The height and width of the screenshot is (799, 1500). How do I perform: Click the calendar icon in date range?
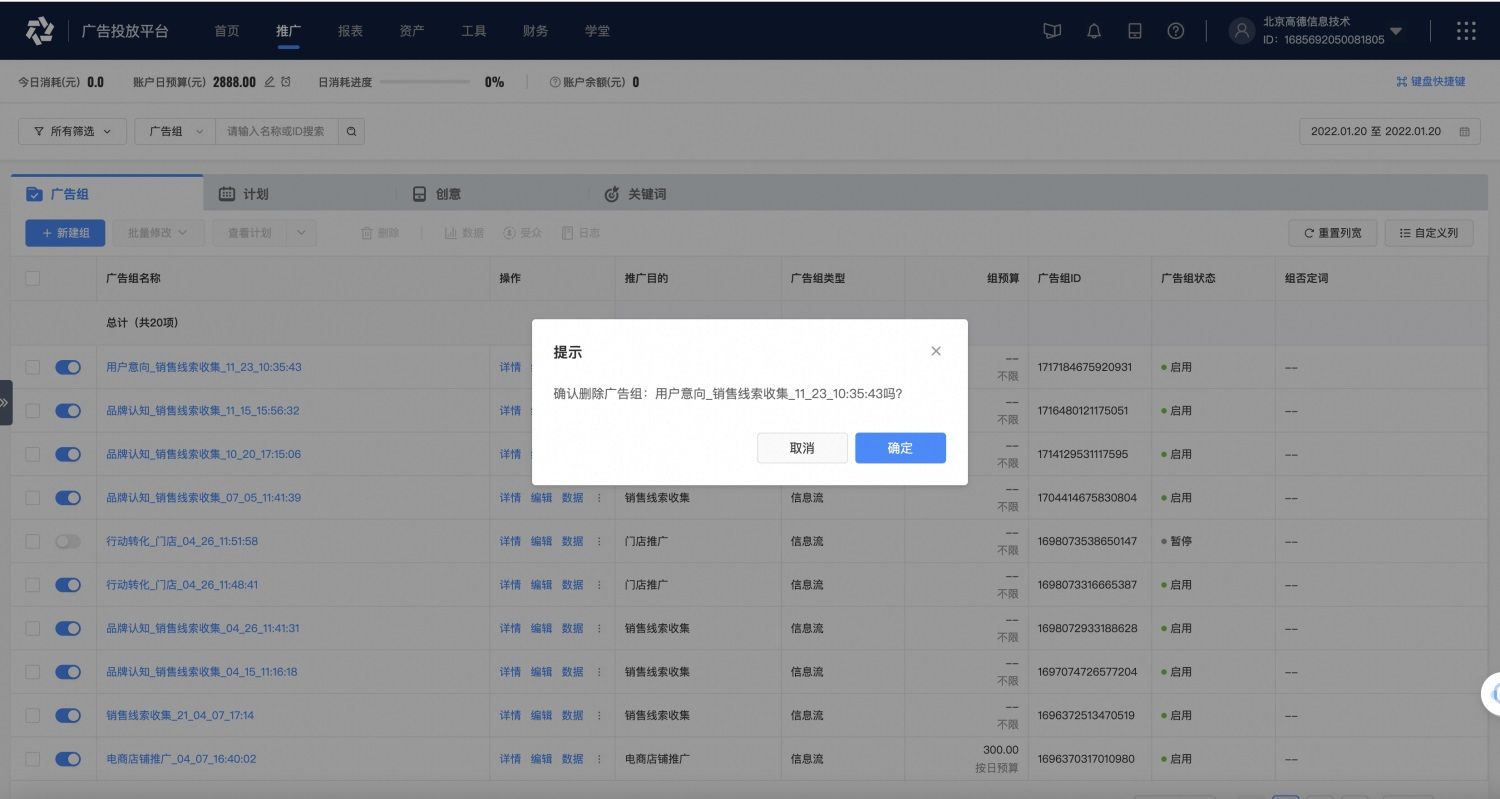(1465, 131)
